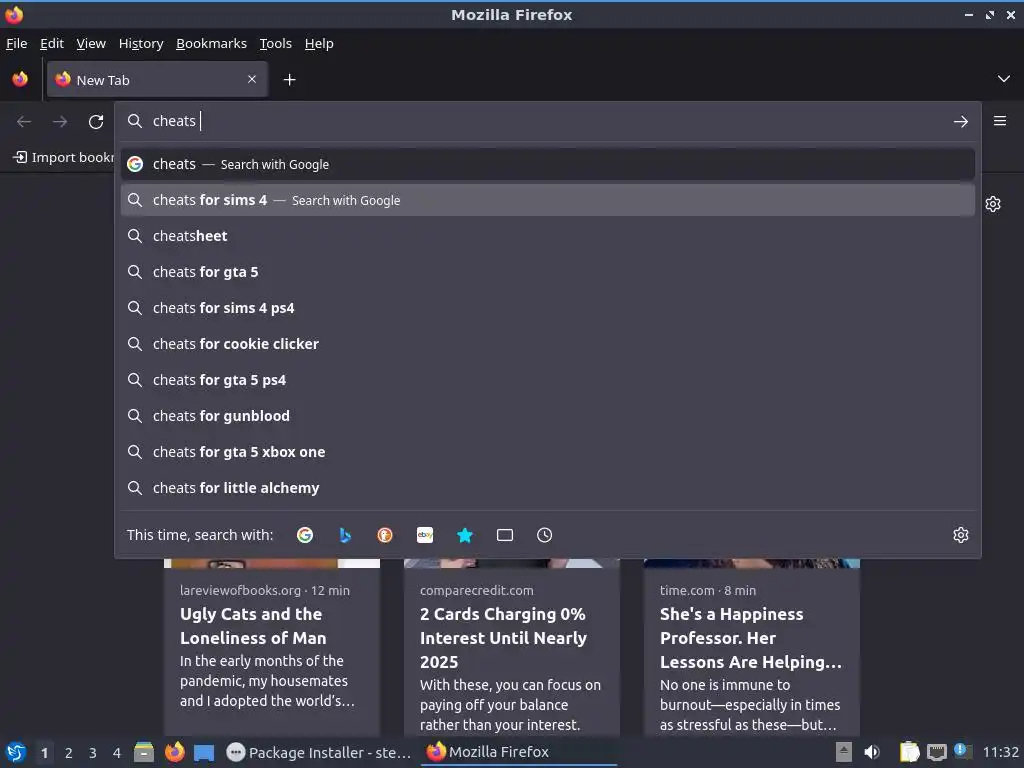This screenshot has height=768, width=1024.
Task: Search this time with DuckDuckGo icon
Action: pyautogui.click(x=385, y=536)
